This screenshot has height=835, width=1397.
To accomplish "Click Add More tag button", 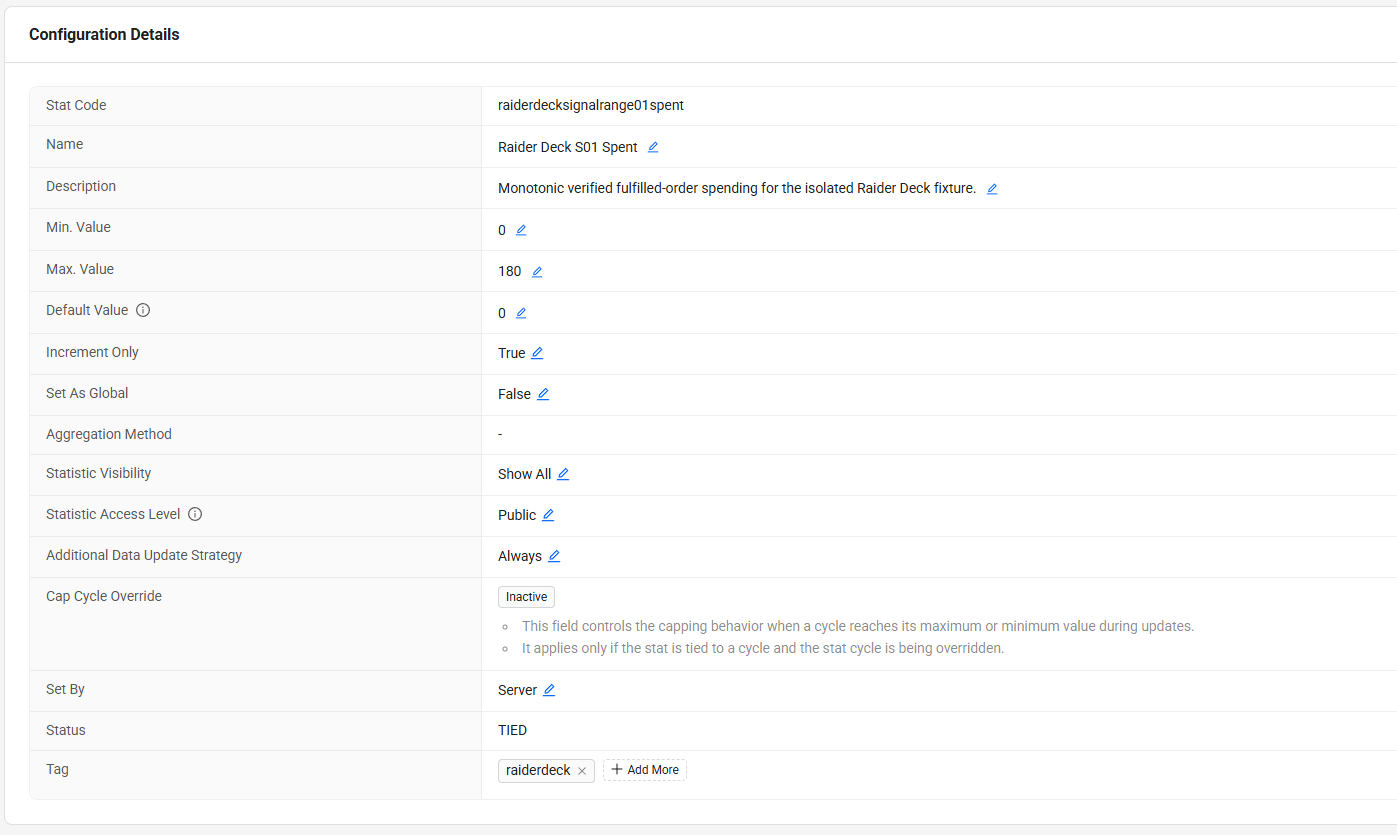I will pyautogui.click(x=645, y=770).
